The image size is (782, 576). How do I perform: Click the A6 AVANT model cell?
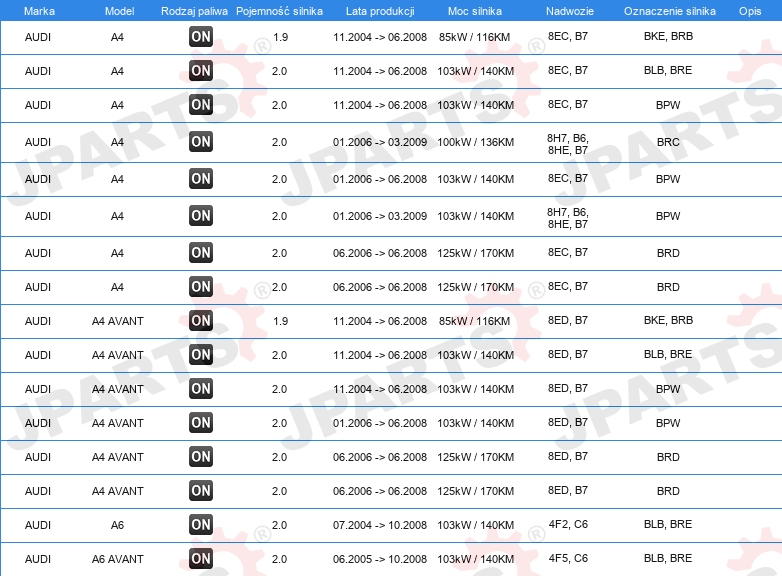click(x=118, y=559)
